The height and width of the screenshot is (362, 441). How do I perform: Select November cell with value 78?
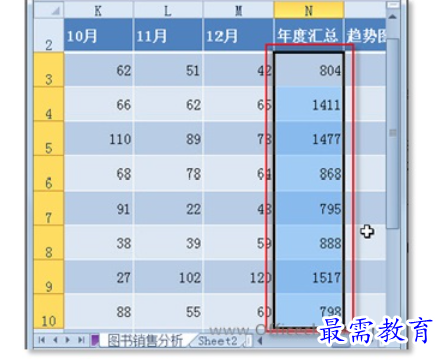[168, 173]
